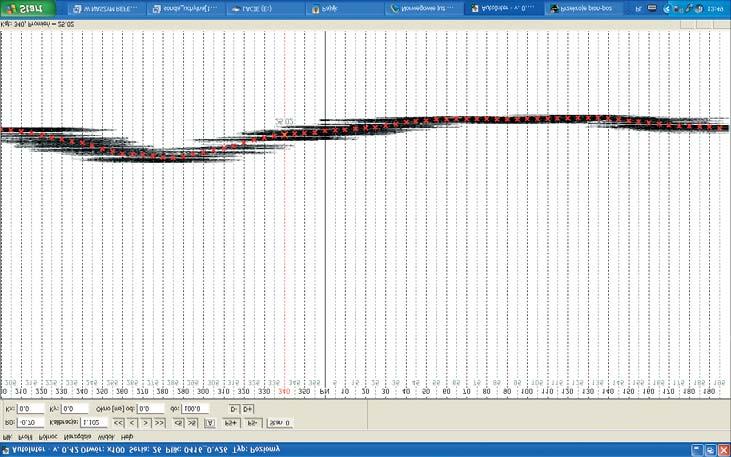Open the Plik menu

pos(7,437)
